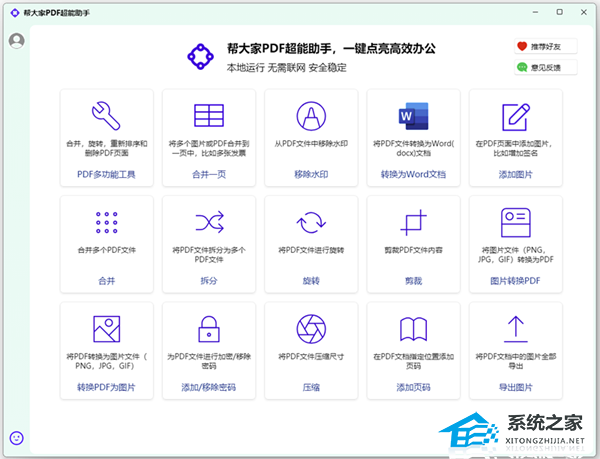Click the 旋转 rotate arrows icon

pos(311,222)
